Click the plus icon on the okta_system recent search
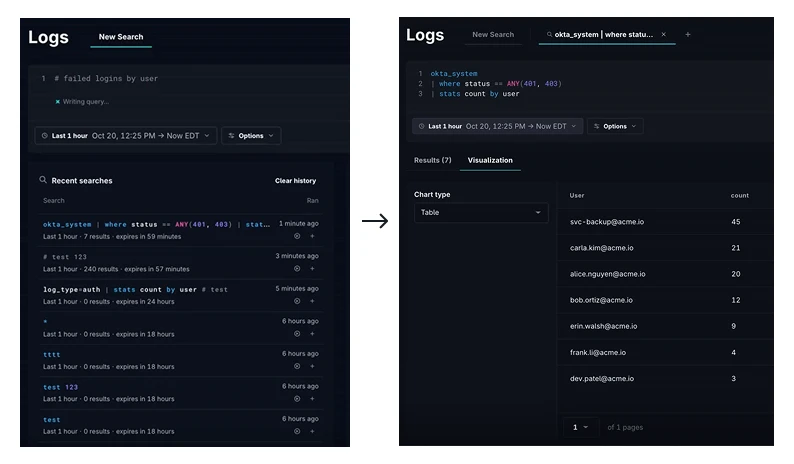This screenshot has width=794, height=464. point(312,236)
